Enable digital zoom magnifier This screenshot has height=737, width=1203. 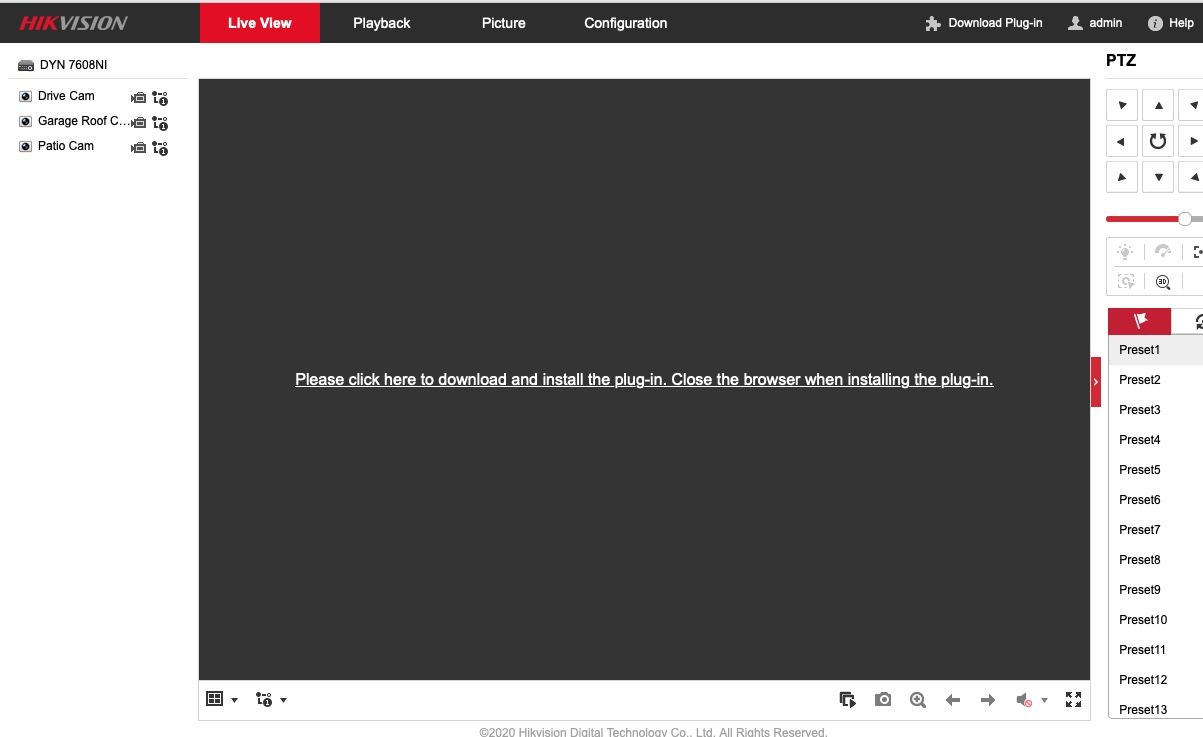point(918,700)
